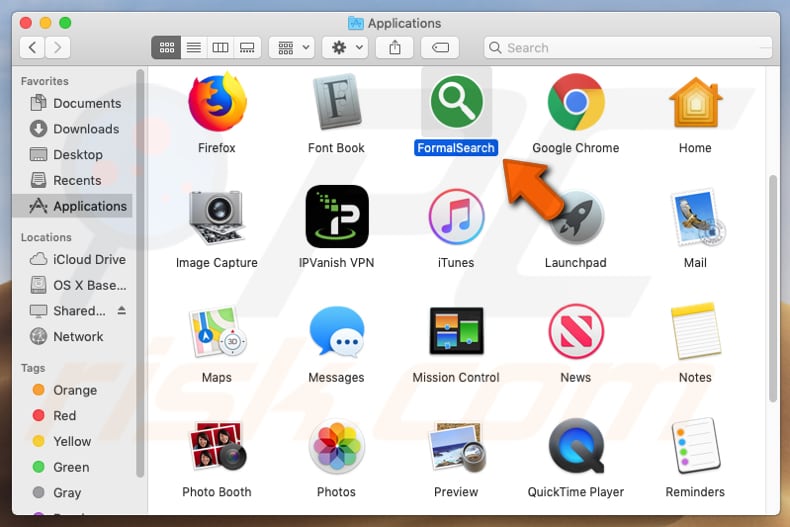Screen dimensions: 790x527
Task: Go back with the left chevron button
Action: pyautogui.click(x=32, y=48)
